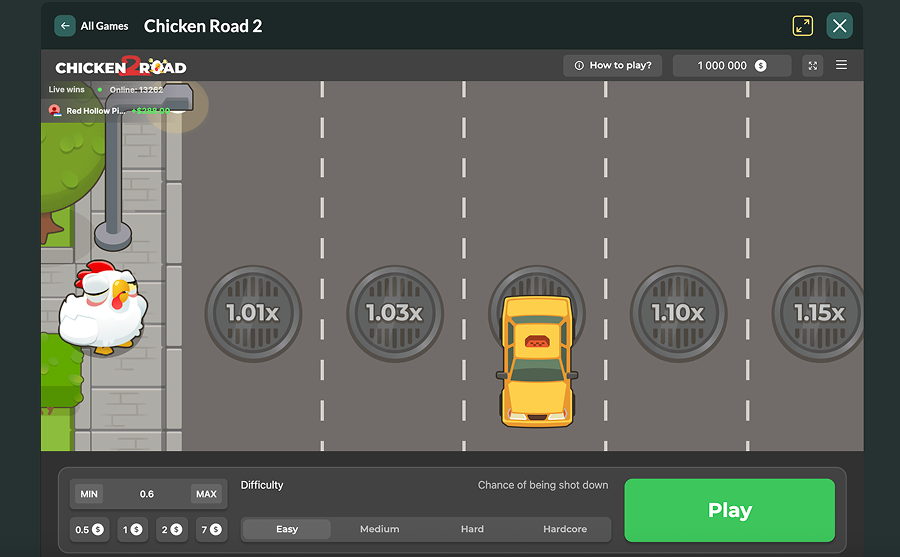Click the 1.03x manhole multiplier

click(x=395, y=313)
